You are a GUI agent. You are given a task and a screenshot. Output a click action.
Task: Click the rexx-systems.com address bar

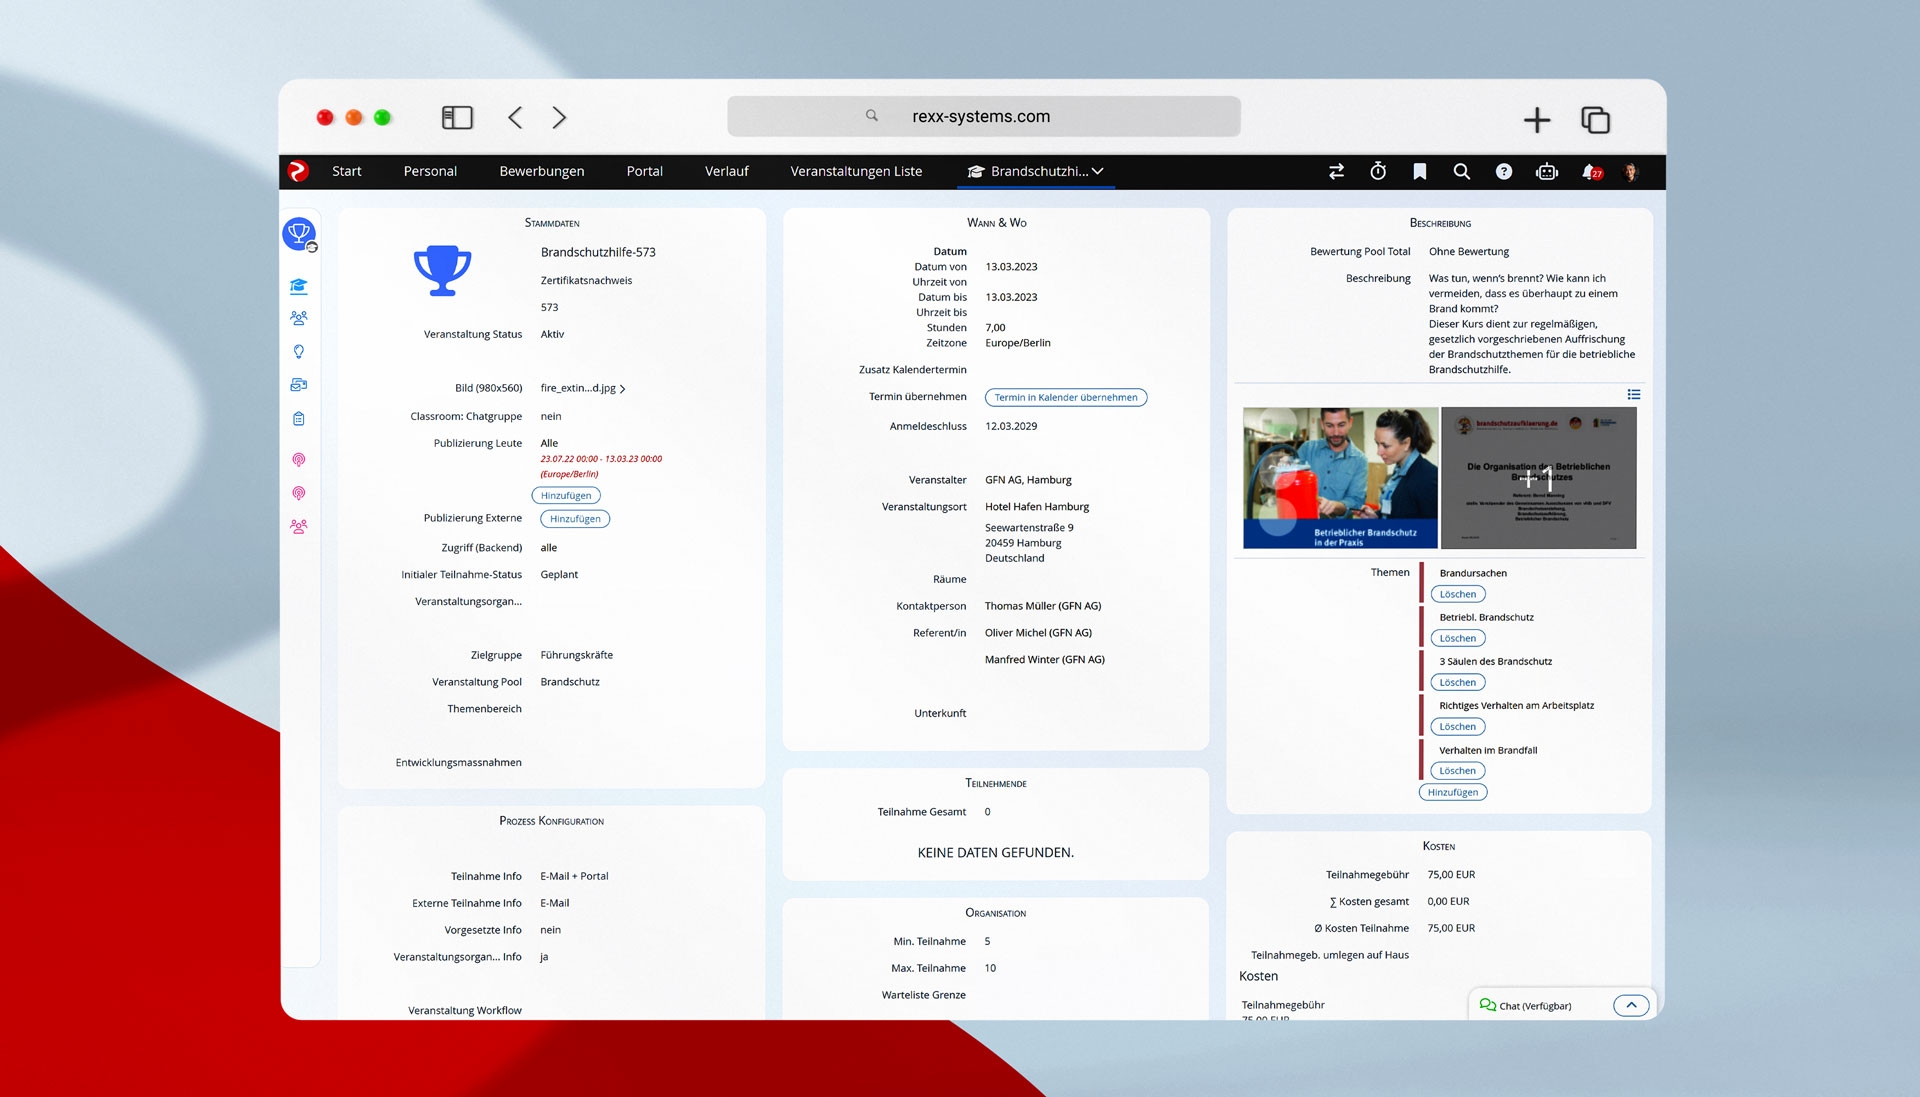point(982,116)
